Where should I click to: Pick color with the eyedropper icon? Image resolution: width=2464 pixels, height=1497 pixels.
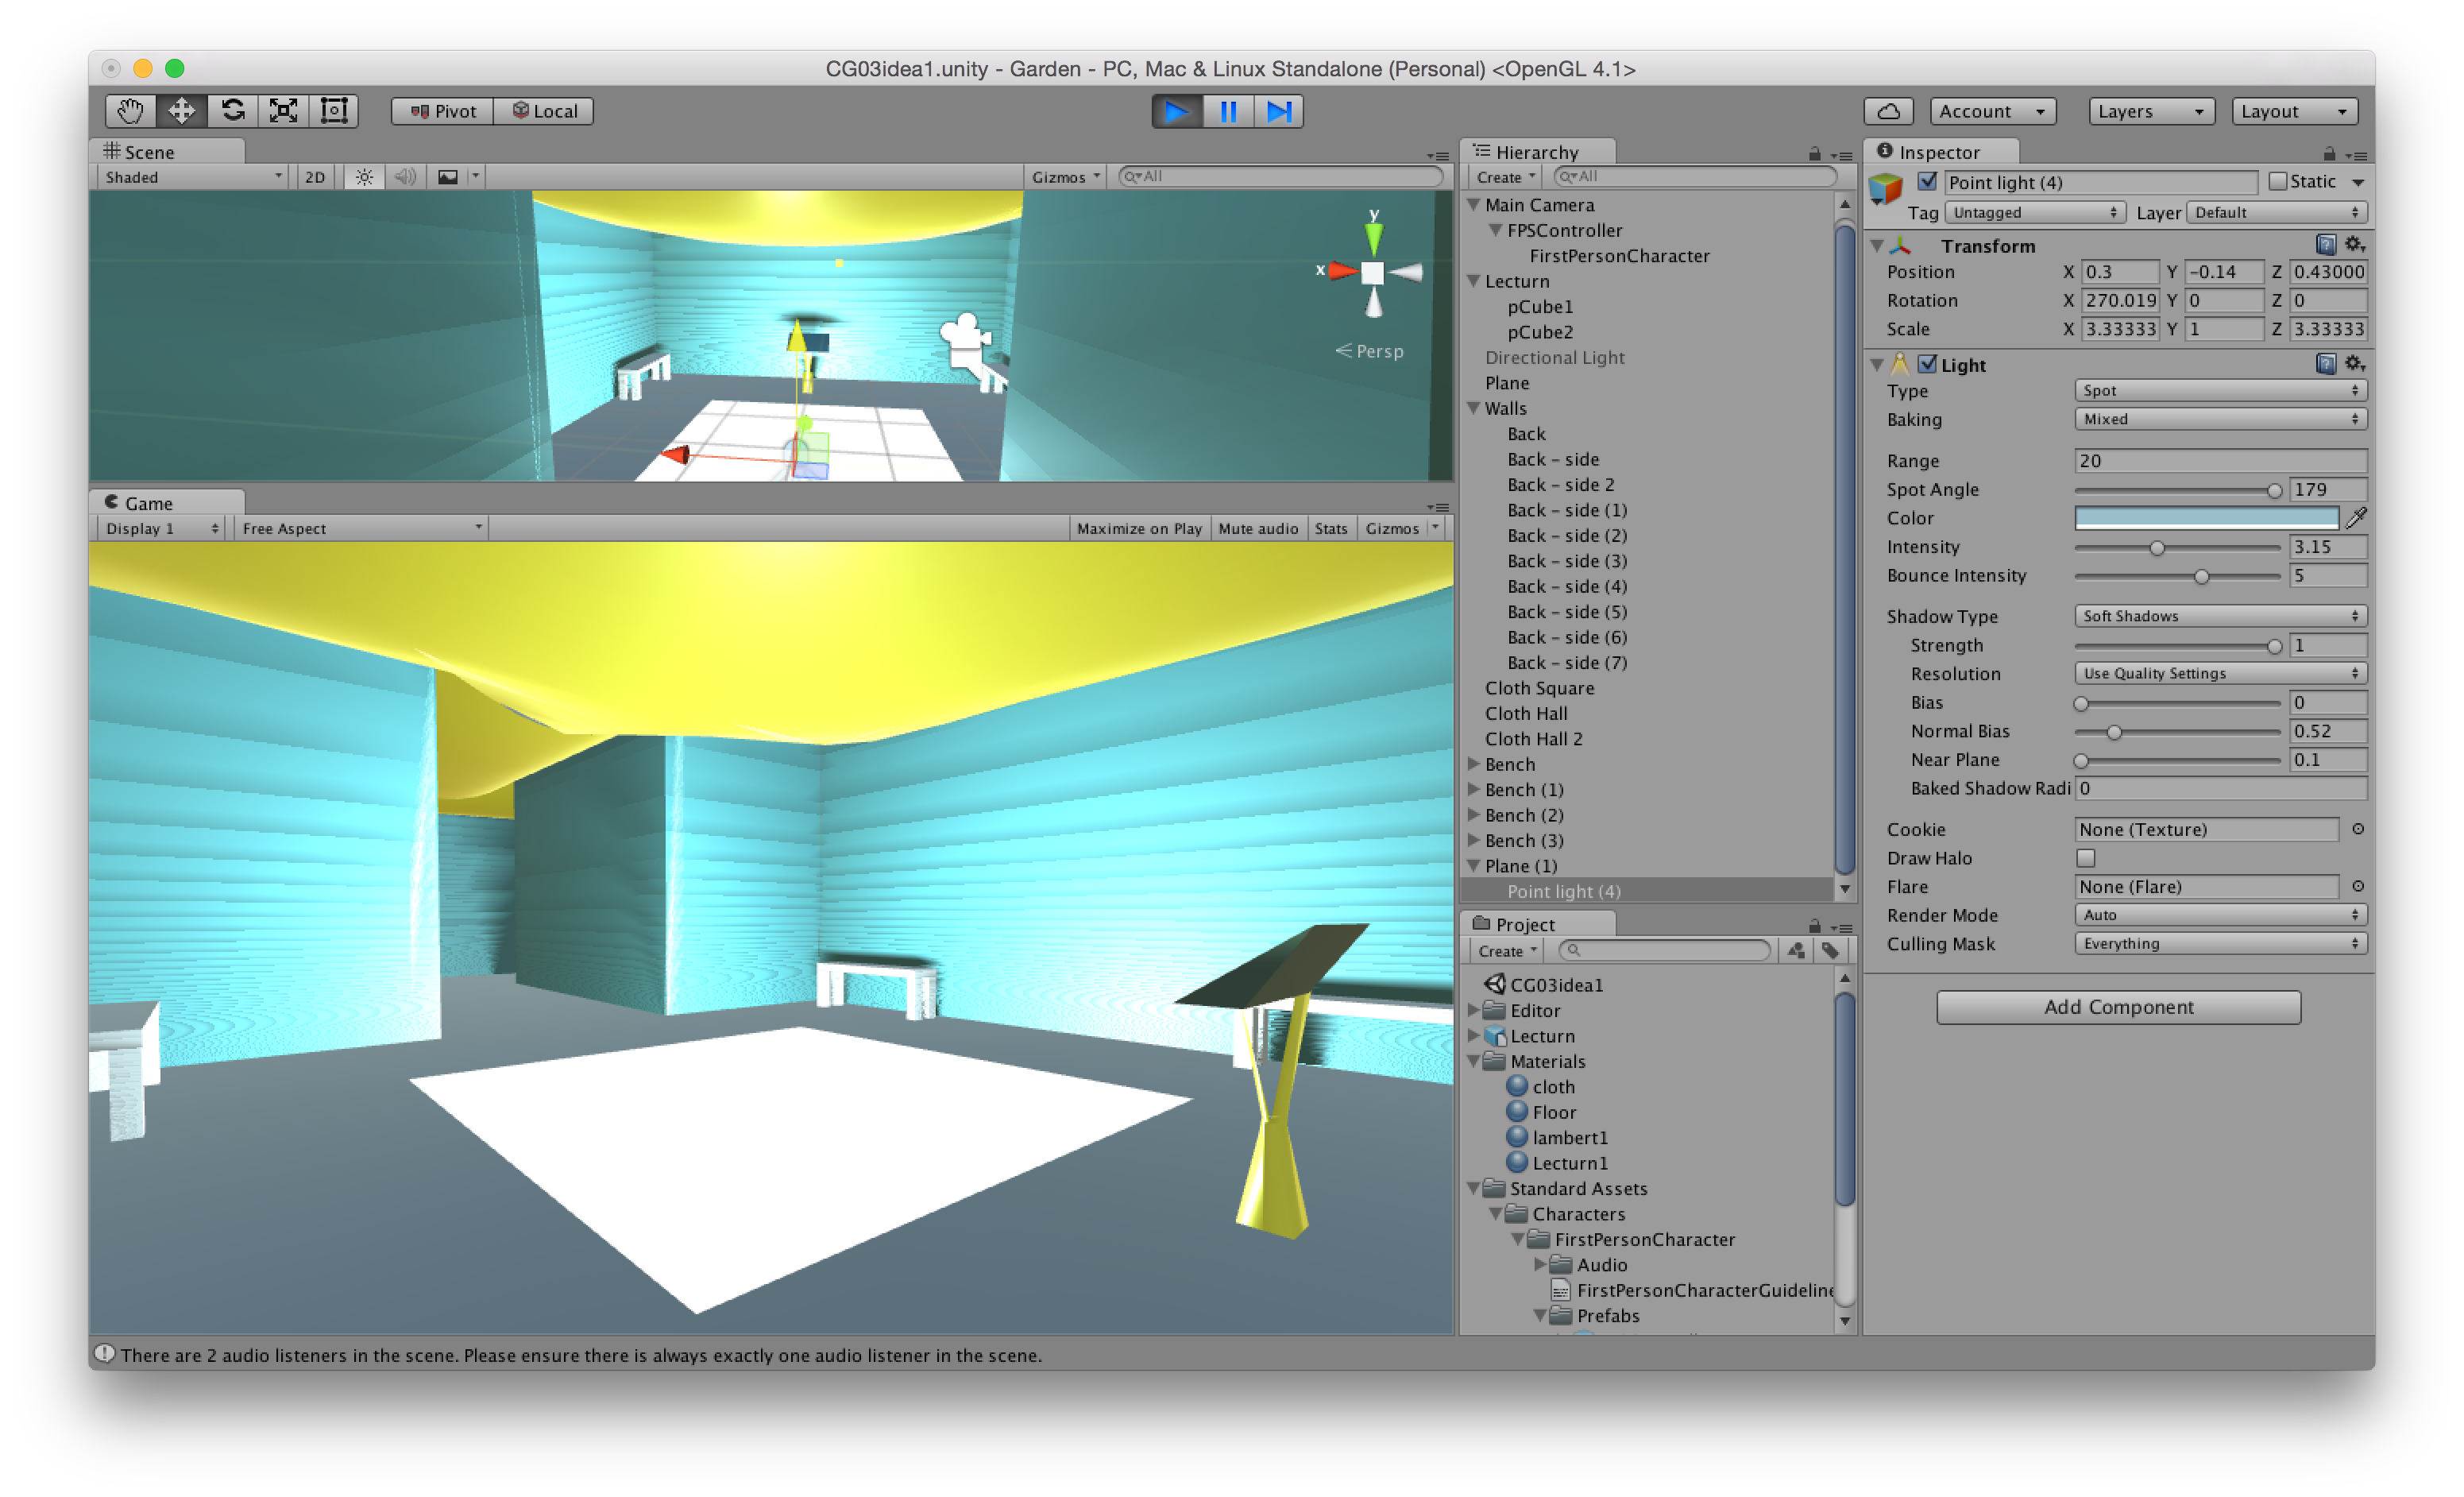pyautogui.click(x=2356, y=518)
